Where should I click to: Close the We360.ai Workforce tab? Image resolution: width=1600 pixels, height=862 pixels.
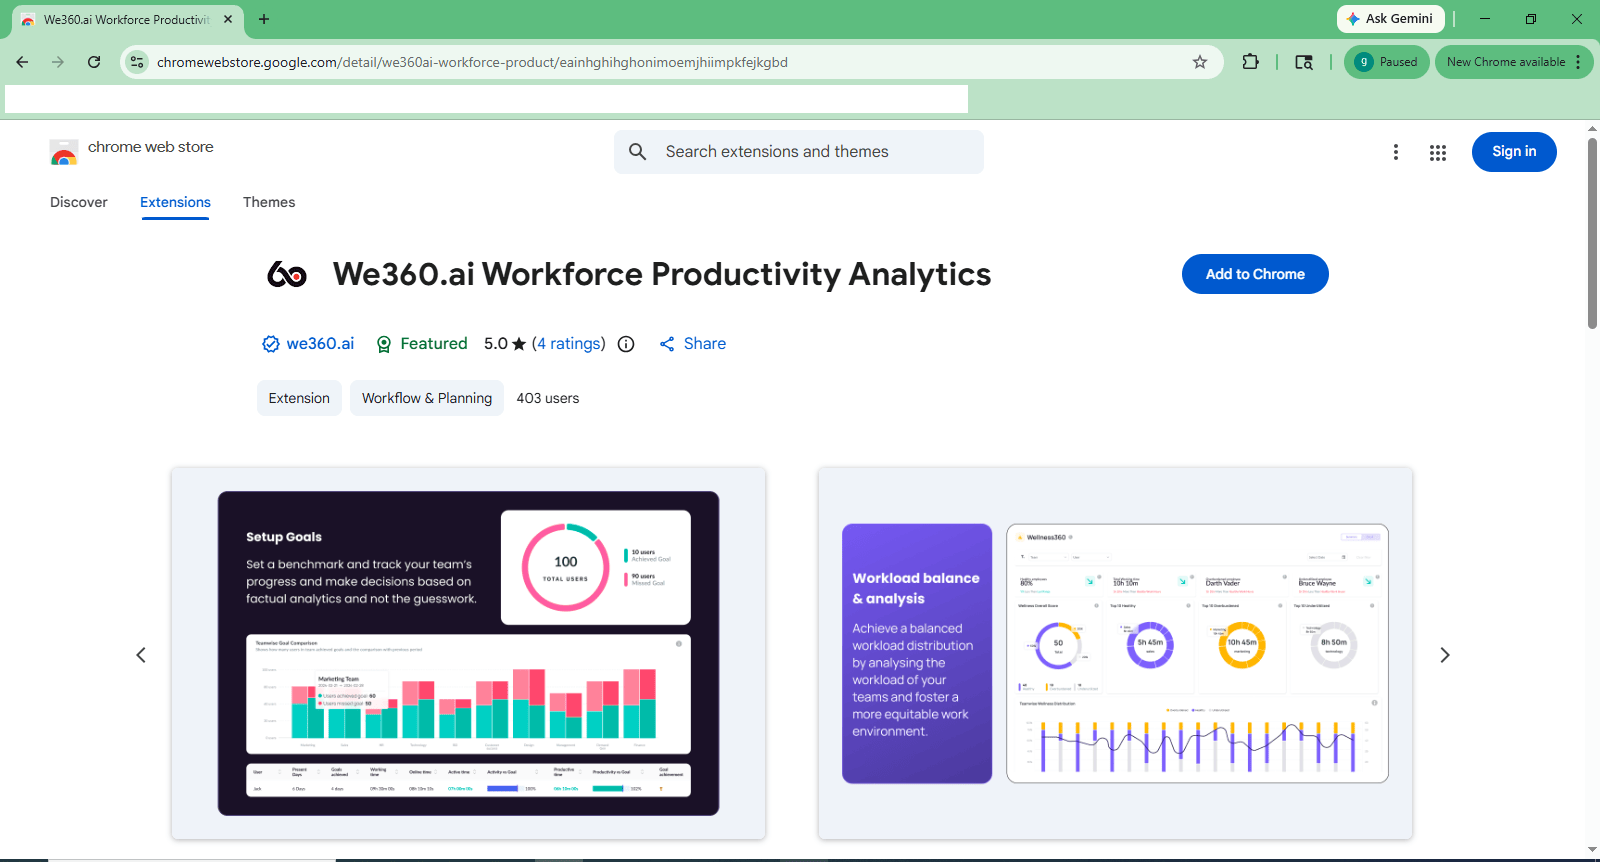tap(228, 19)
